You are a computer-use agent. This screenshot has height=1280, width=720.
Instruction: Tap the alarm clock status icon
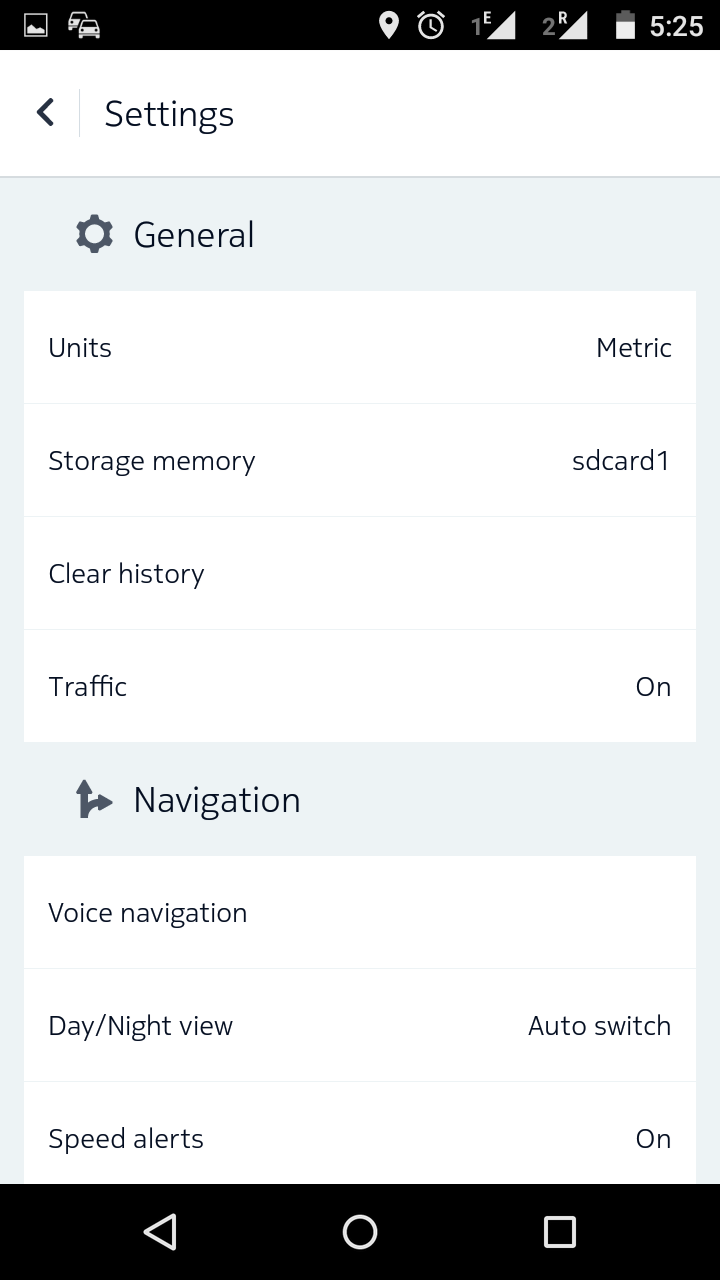pyautogui.click(x=431, y=26)
